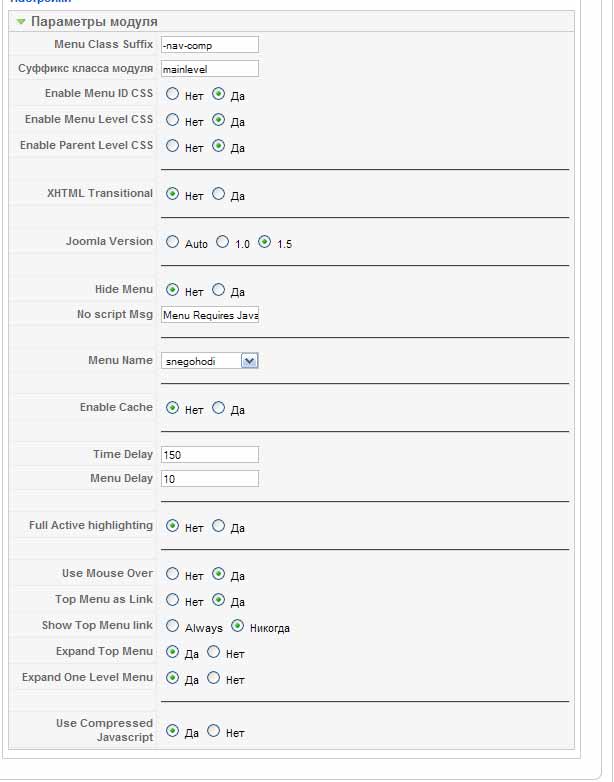This screenshot has height=782, width=614.
Task: Set Enable Menu Level CSS to Нет
Action: point(173,120)
